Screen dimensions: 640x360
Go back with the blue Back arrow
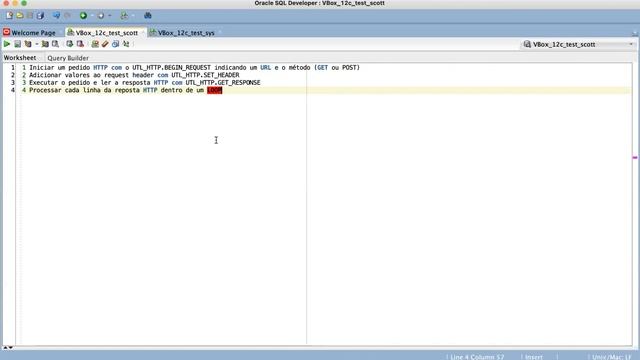click(56, 16)
